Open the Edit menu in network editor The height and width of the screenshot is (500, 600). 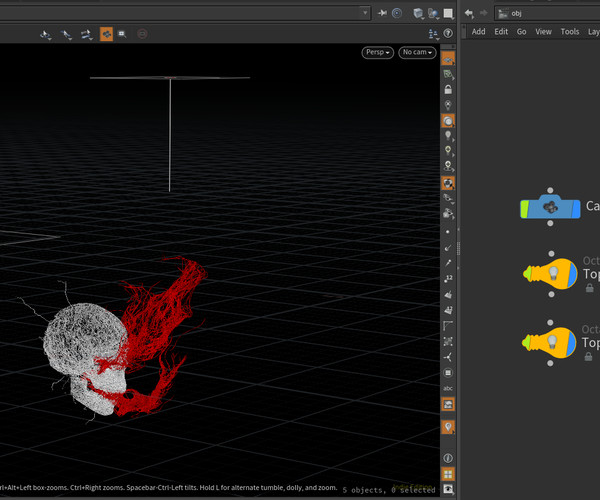tap(501, 32)
